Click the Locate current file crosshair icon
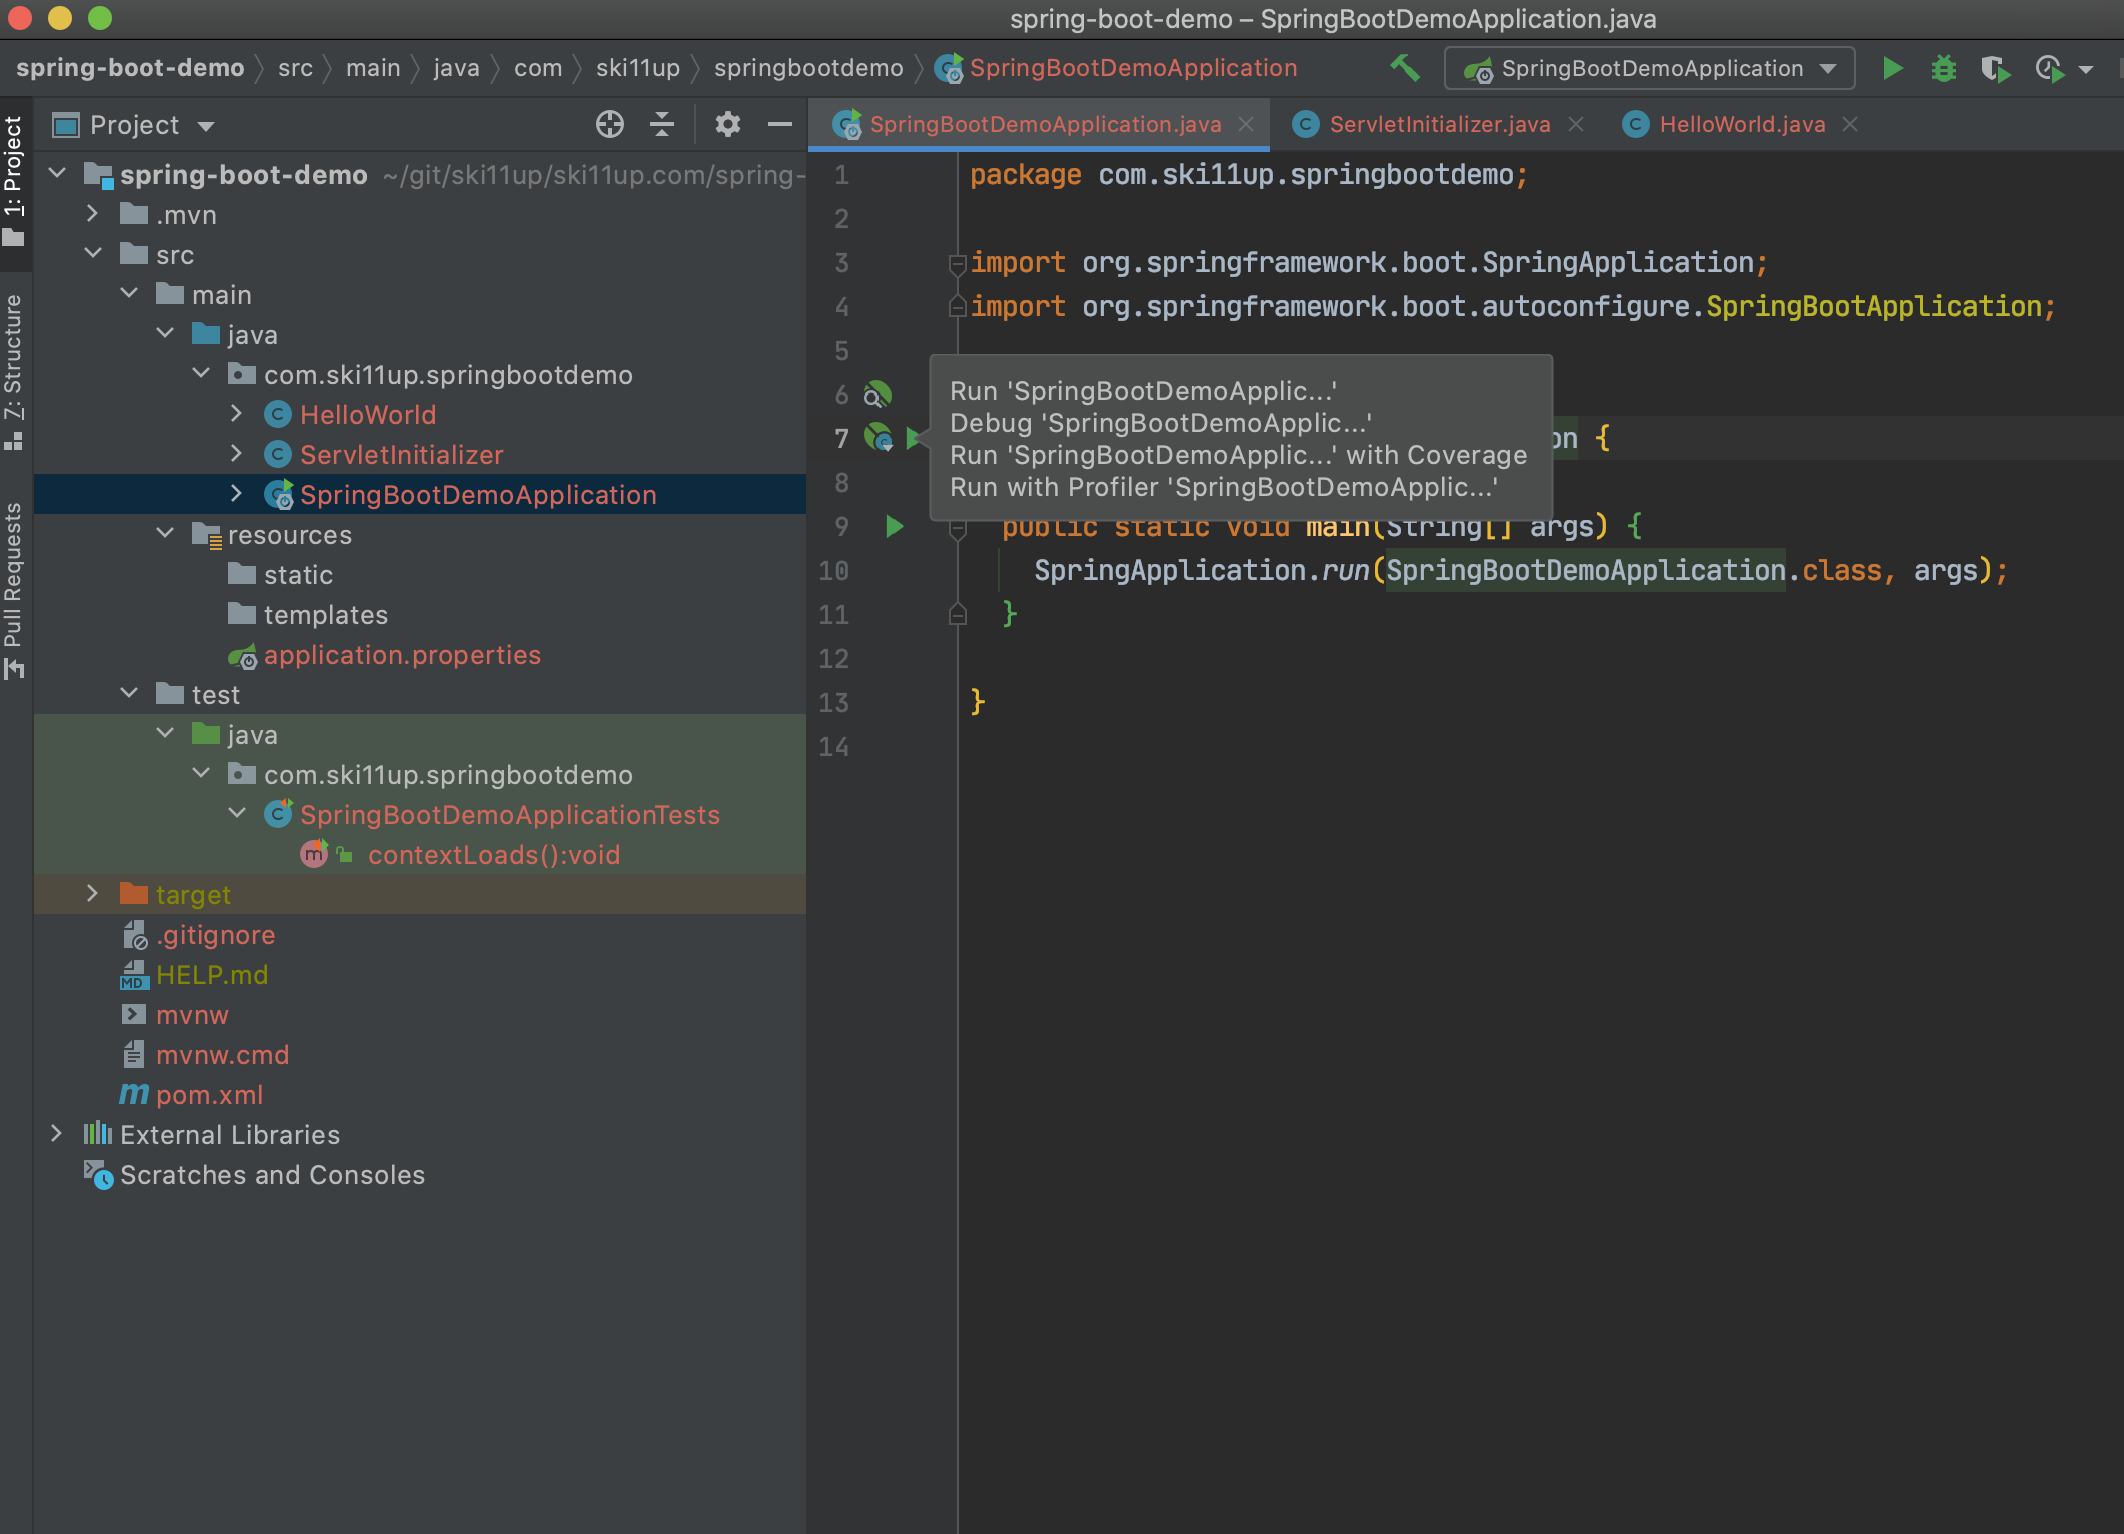The width and height of the screenshot is (2124, 1534). pos(609,124)
